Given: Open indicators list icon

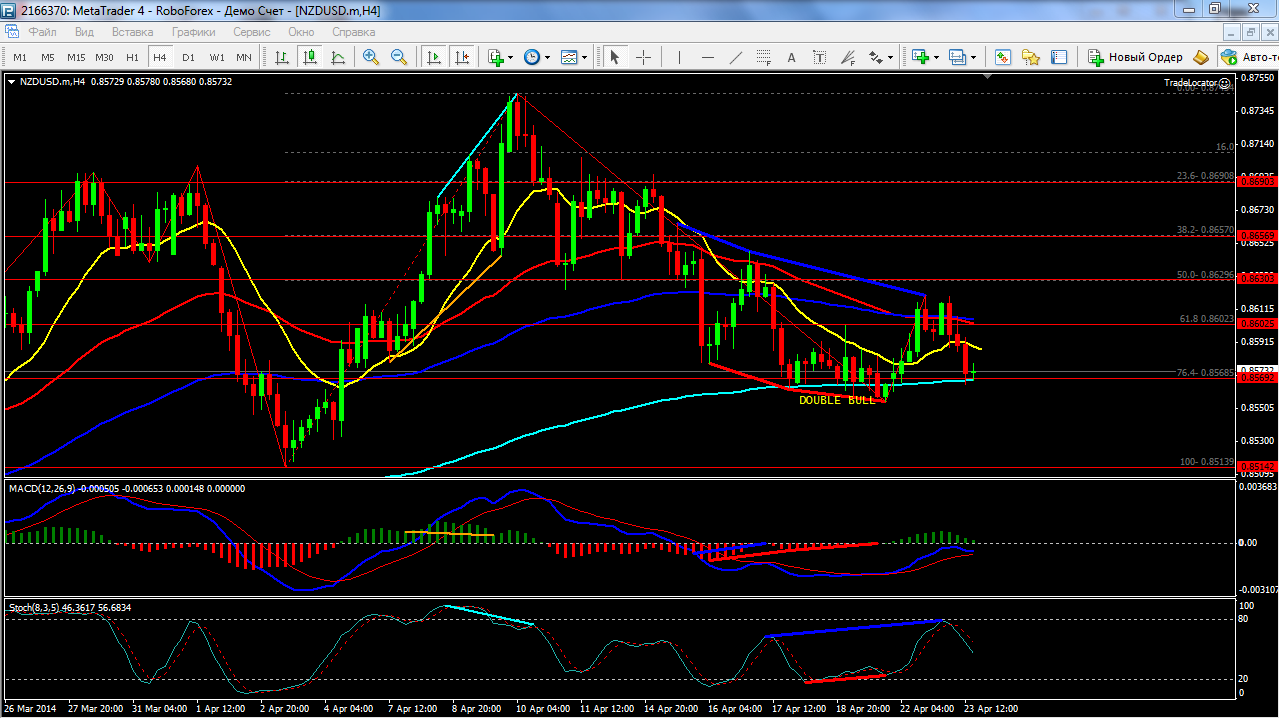Looking at the screenshot, I should point(496,57).
